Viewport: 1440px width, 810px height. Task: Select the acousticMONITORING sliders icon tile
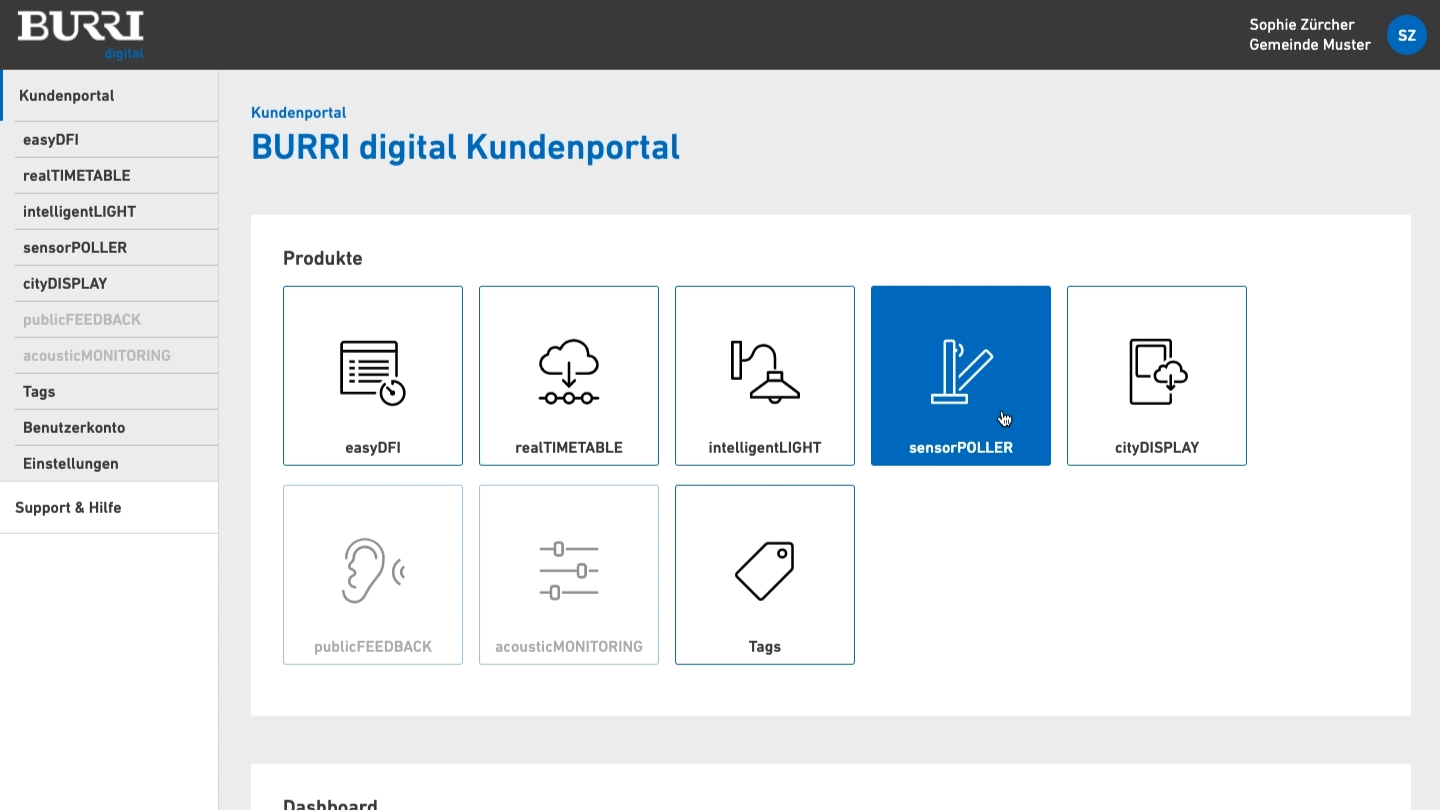568,572
